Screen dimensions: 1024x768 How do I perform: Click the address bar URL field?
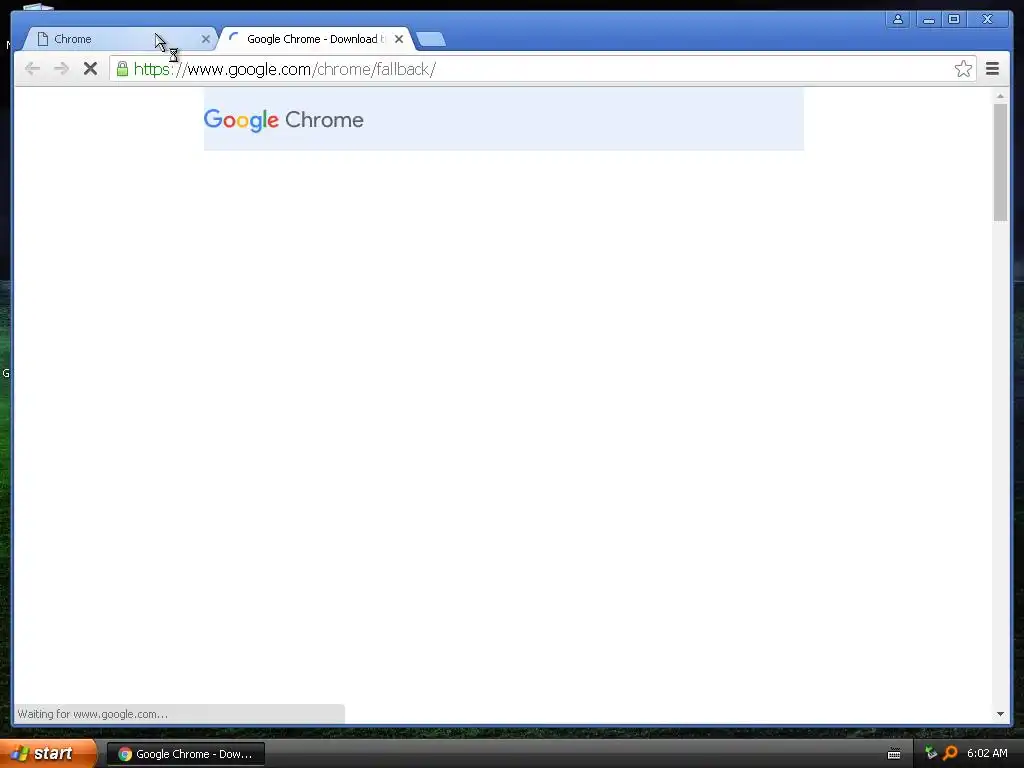pyautogui.click(x=542, y=69)
